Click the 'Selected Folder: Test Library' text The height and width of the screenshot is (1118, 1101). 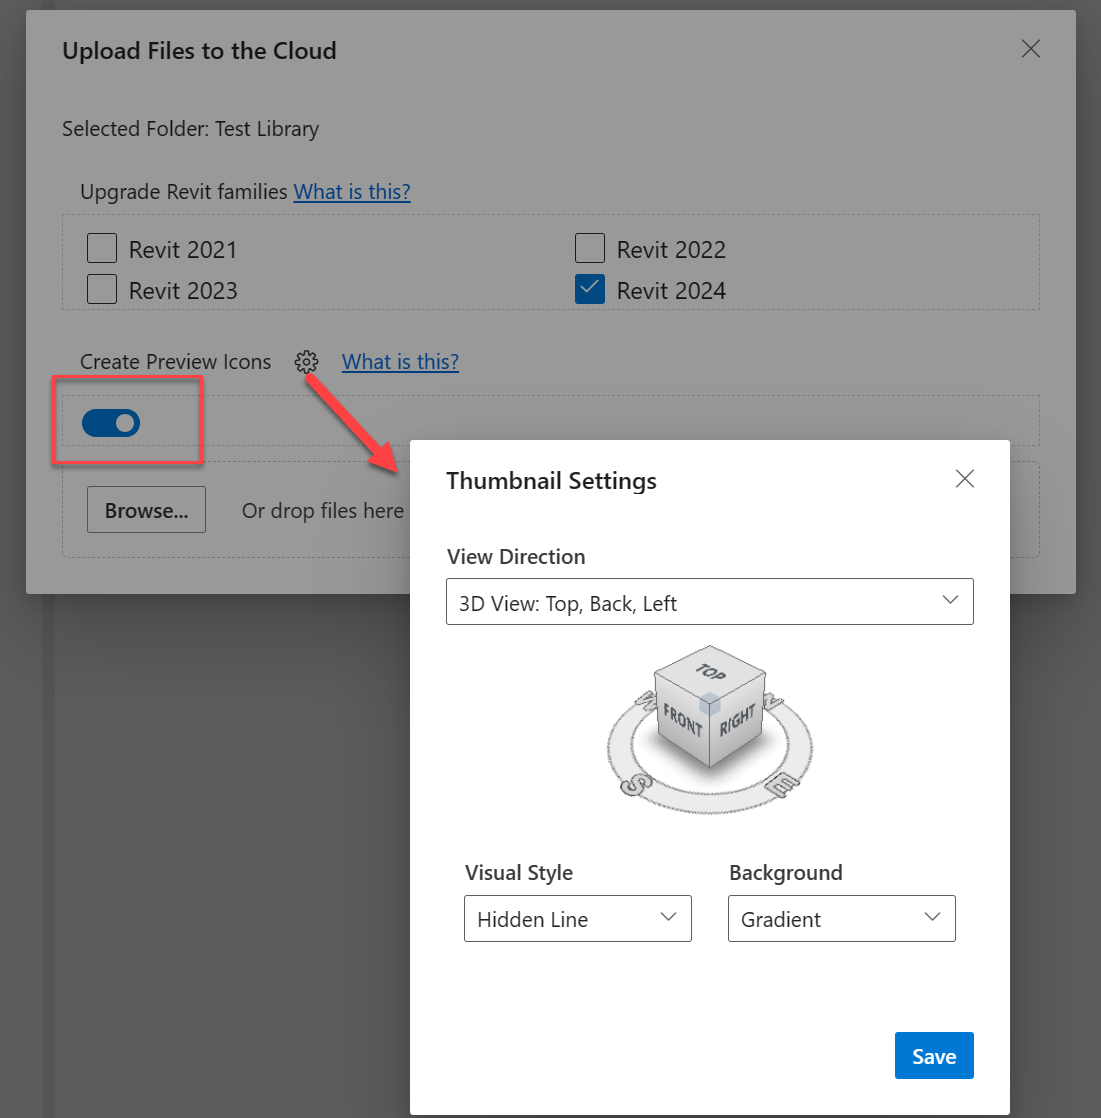click(190, 129)
